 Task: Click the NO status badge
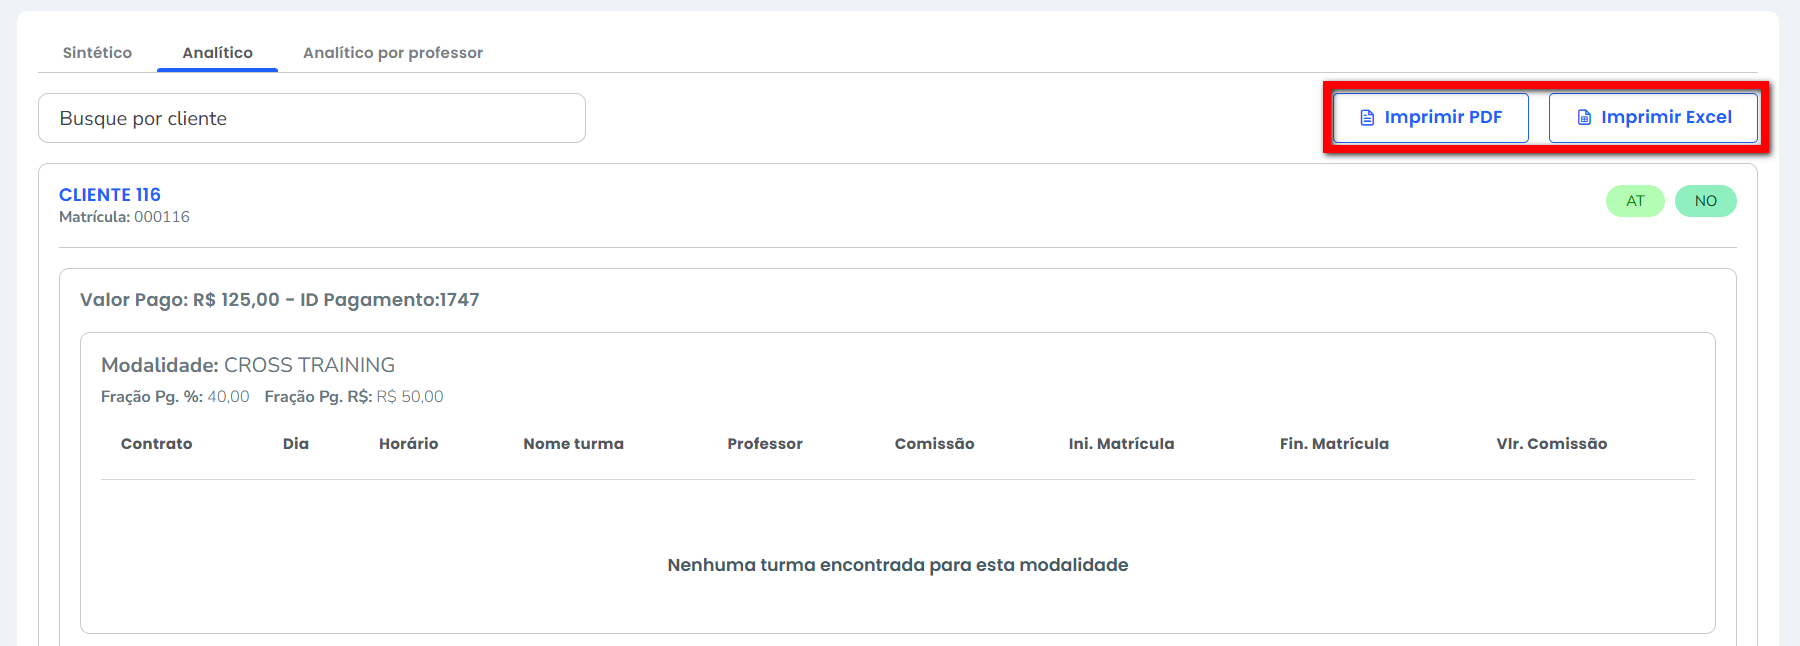(1705, 201)
